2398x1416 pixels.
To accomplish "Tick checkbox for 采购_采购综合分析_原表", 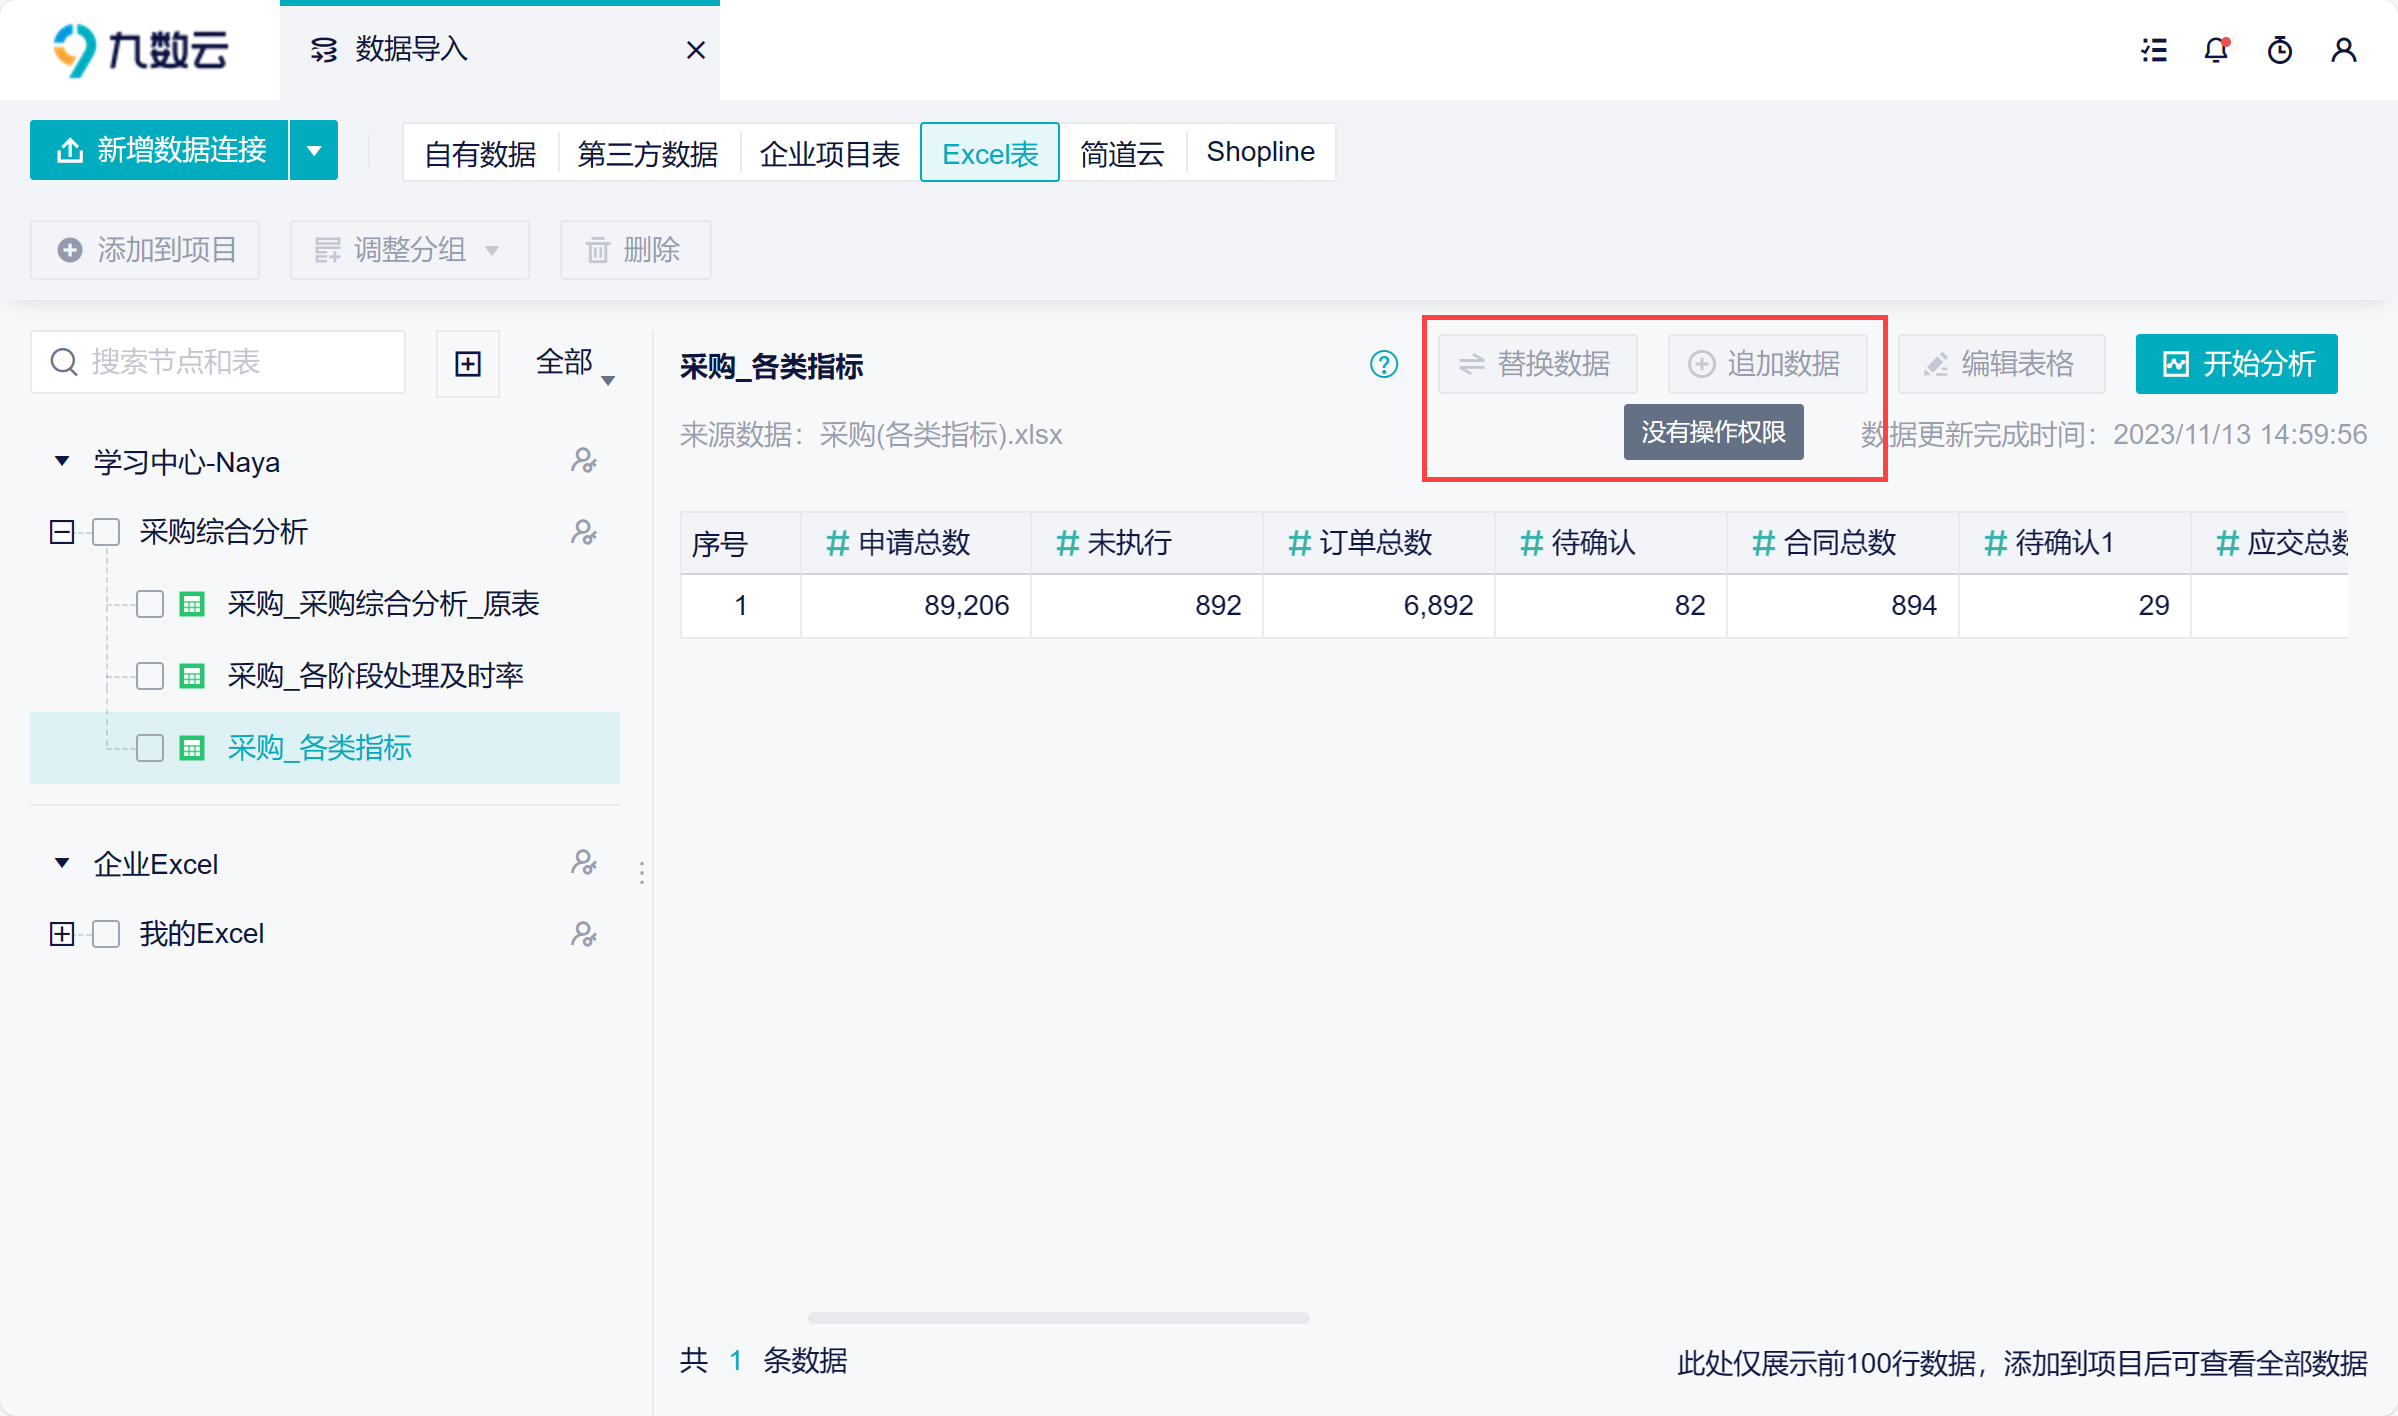I will (x=150, y=604).
